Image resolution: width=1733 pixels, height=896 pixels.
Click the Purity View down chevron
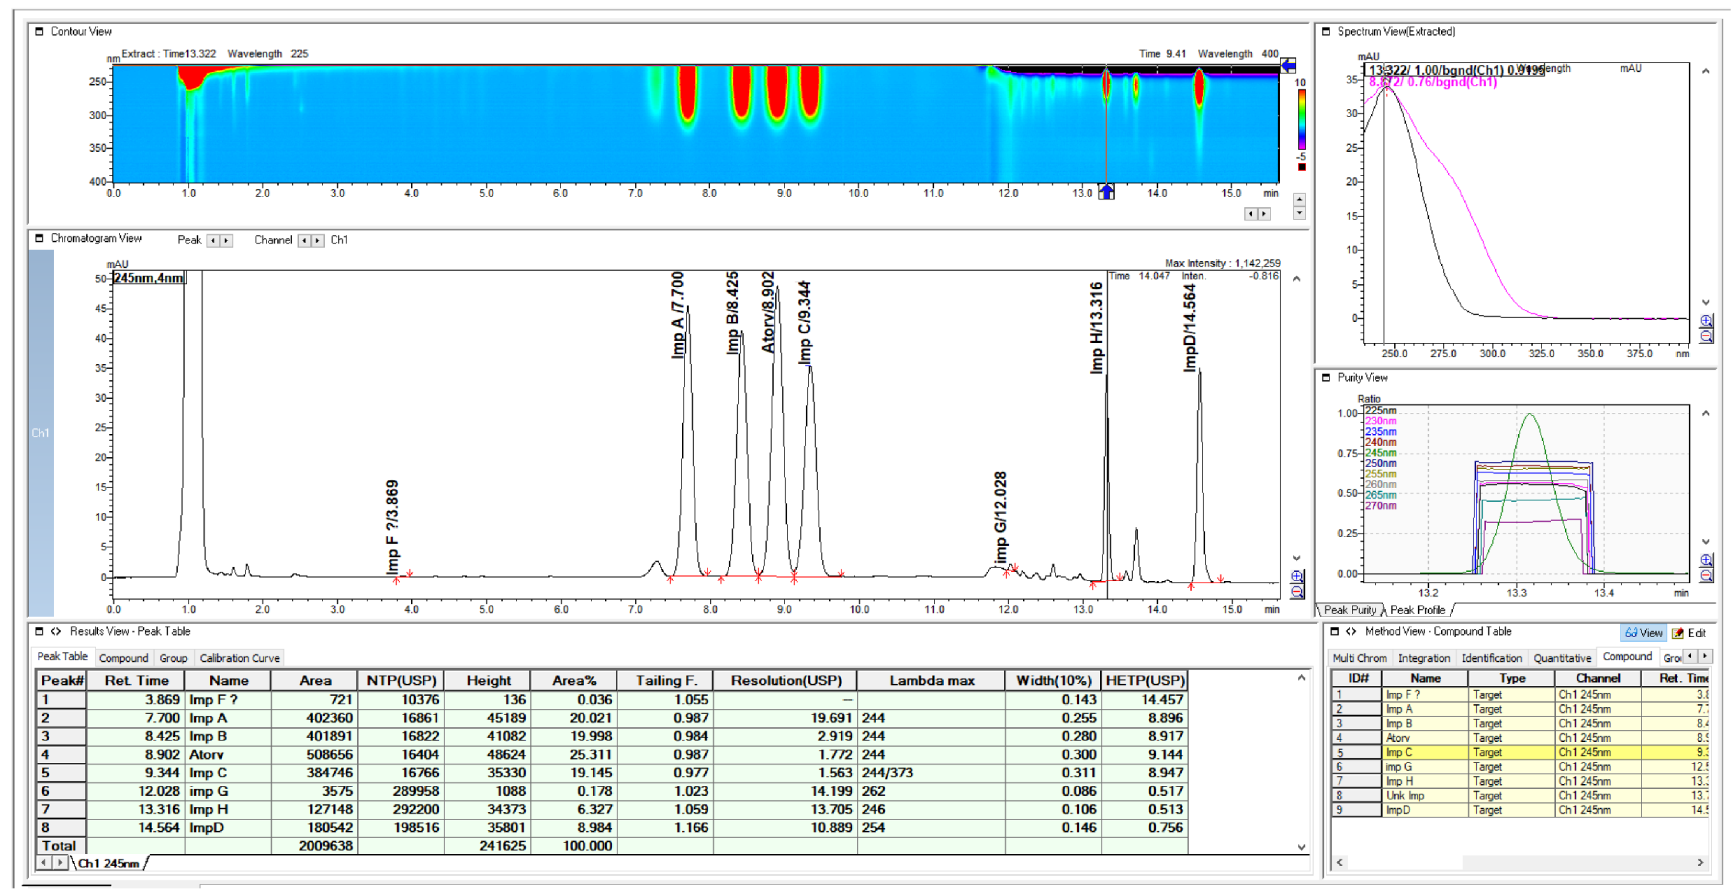click(x=1705, y=541)
